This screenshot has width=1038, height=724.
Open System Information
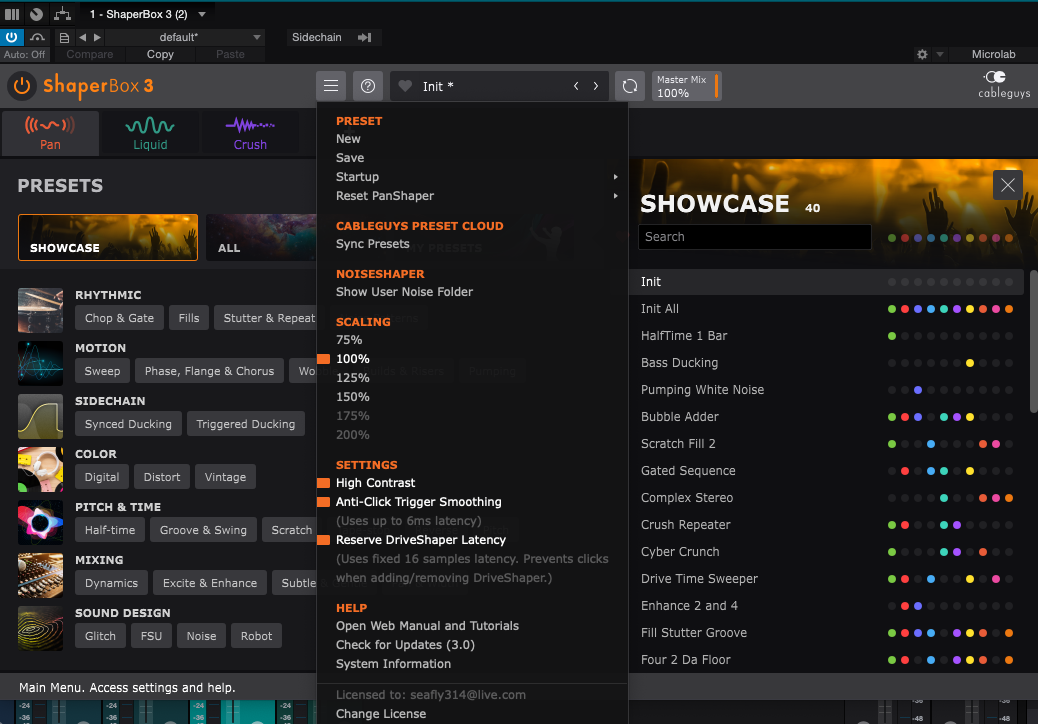point(393,664)
